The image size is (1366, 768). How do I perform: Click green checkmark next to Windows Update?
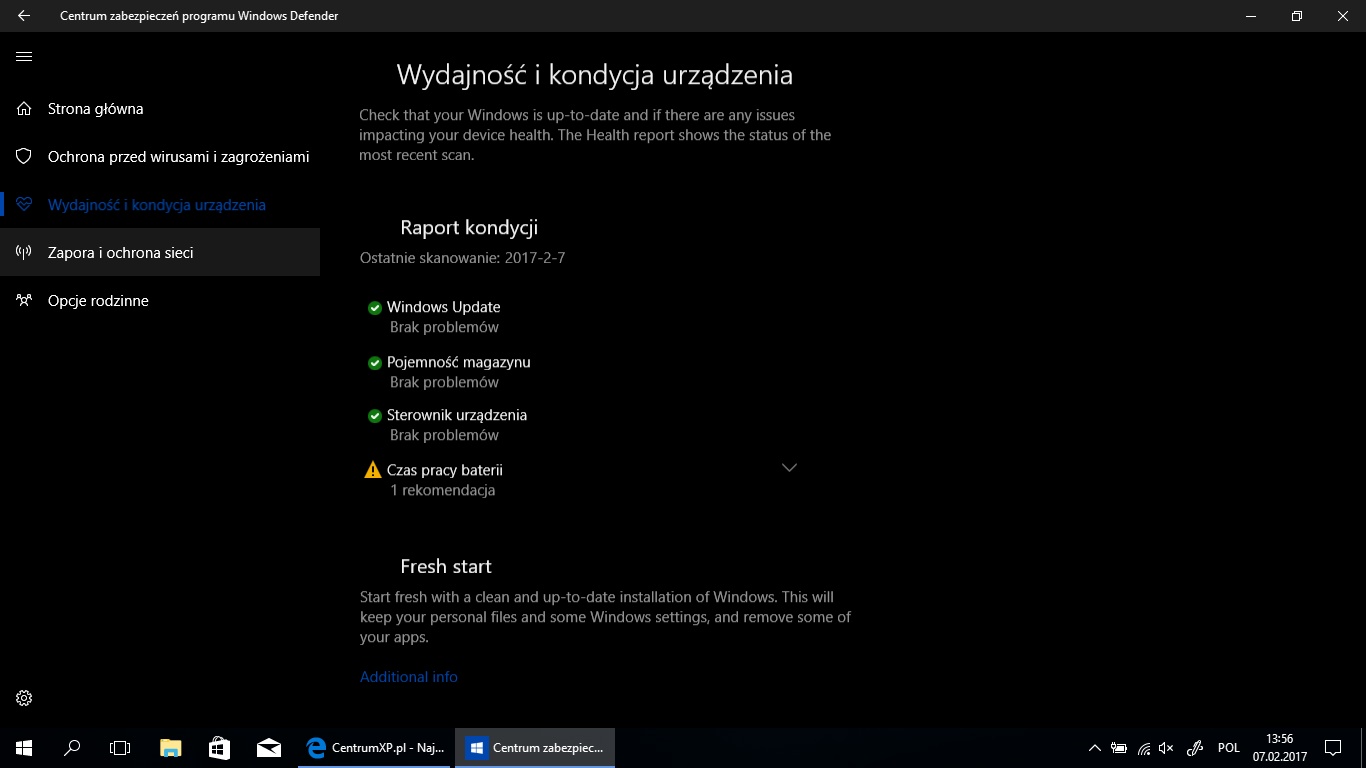pyautogui.click(x=375, y=308)
